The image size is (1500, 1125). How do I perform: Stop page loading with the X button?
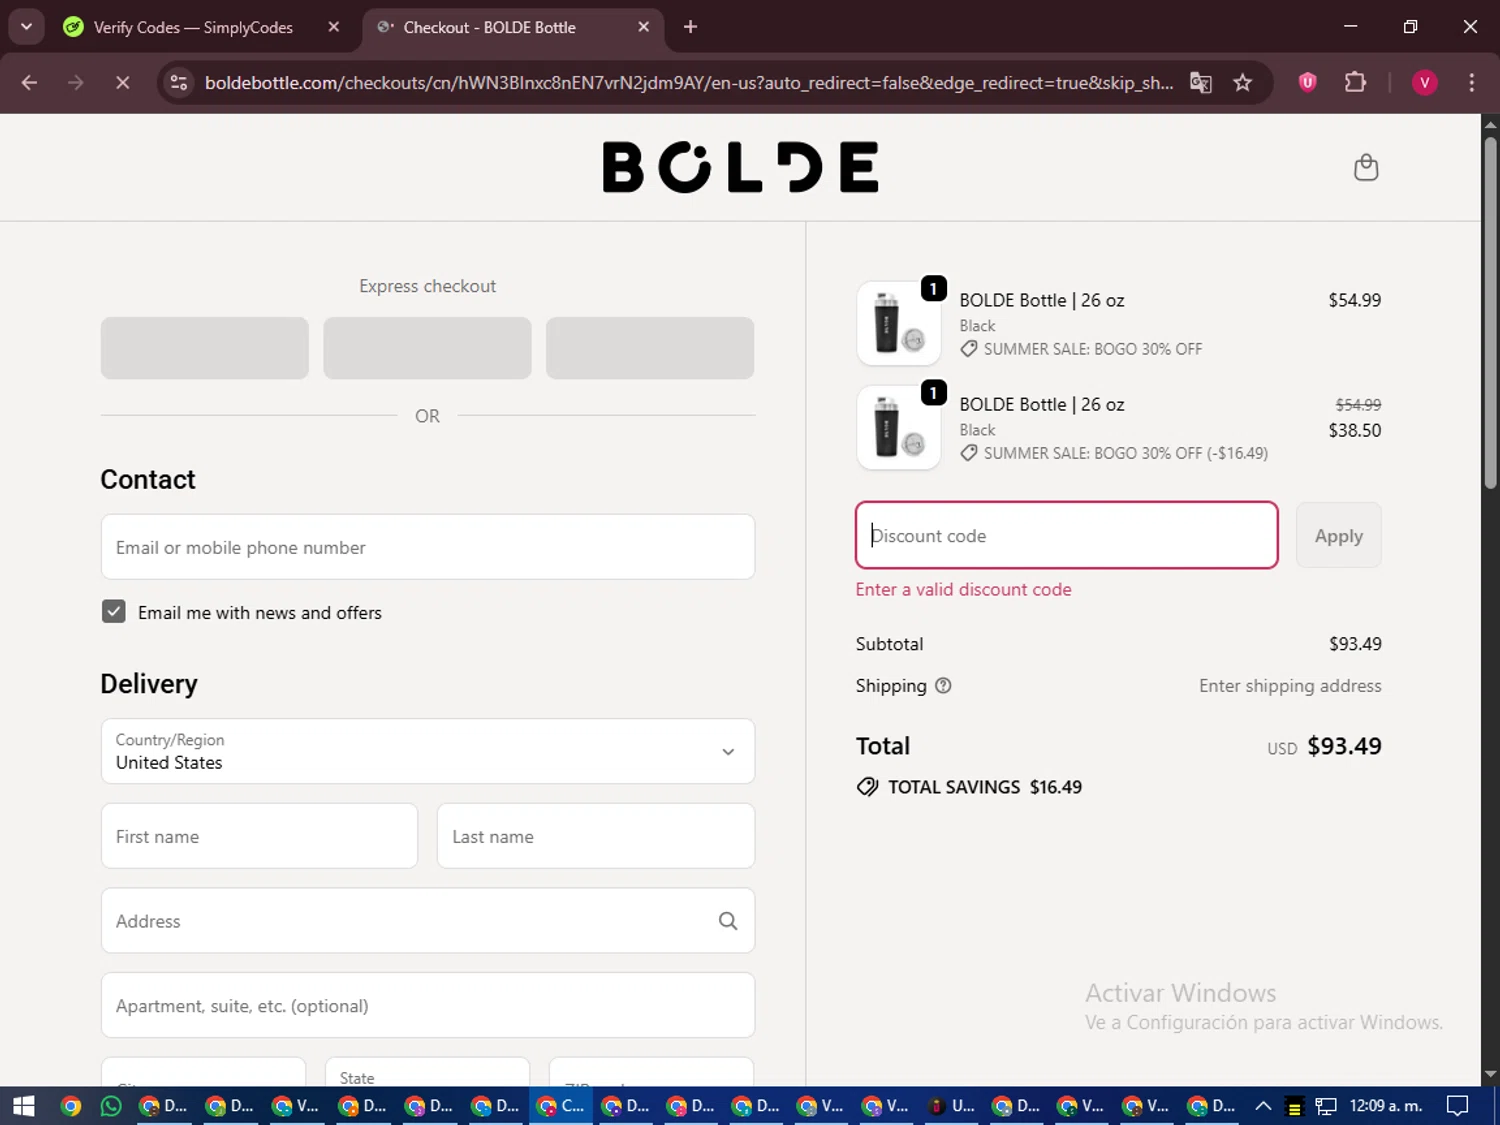[x=122, y=83]
